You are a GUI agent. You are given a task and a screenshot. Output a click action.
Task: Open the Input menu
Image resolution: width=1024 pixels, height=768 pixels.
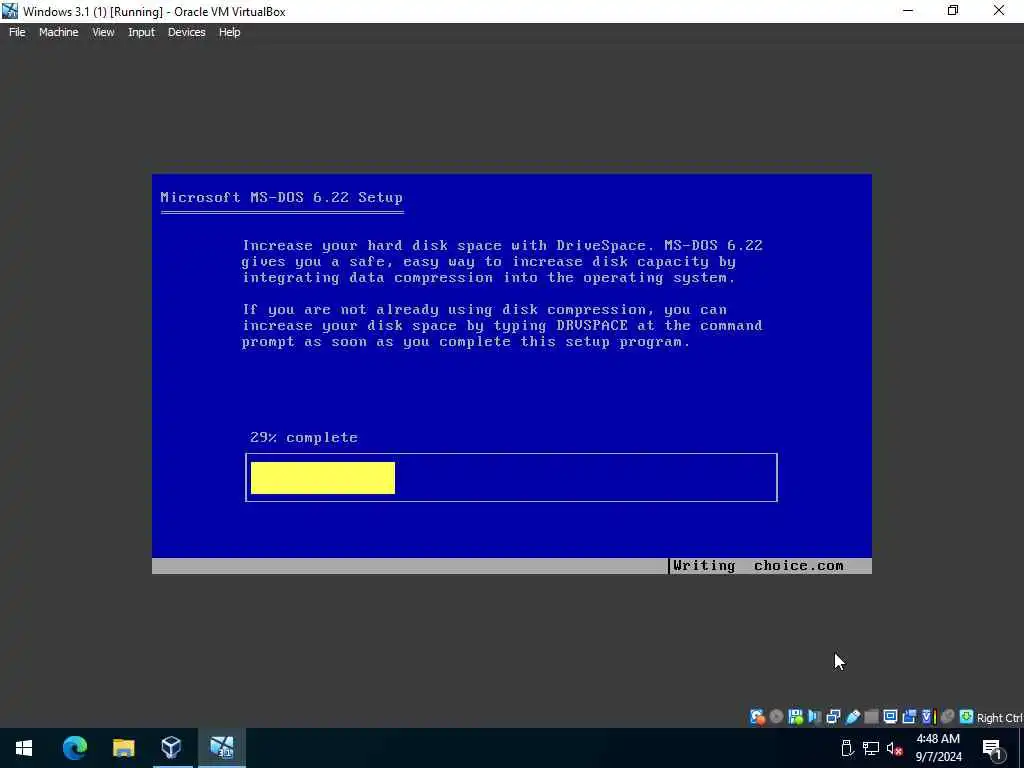[141, 32]
